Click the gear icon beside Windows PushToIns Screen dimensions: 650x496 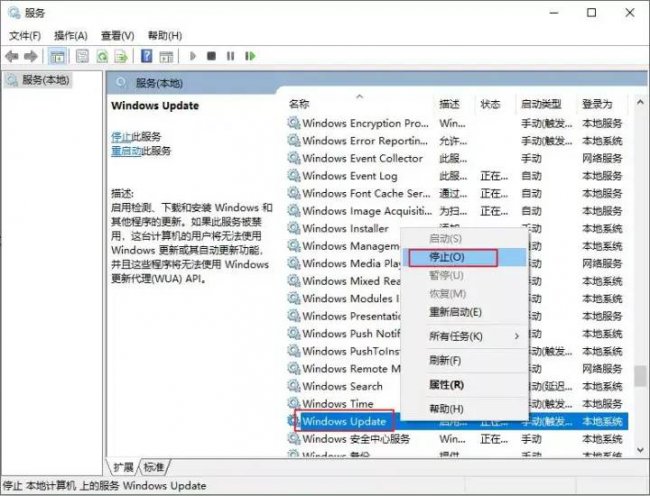(294, 351)
